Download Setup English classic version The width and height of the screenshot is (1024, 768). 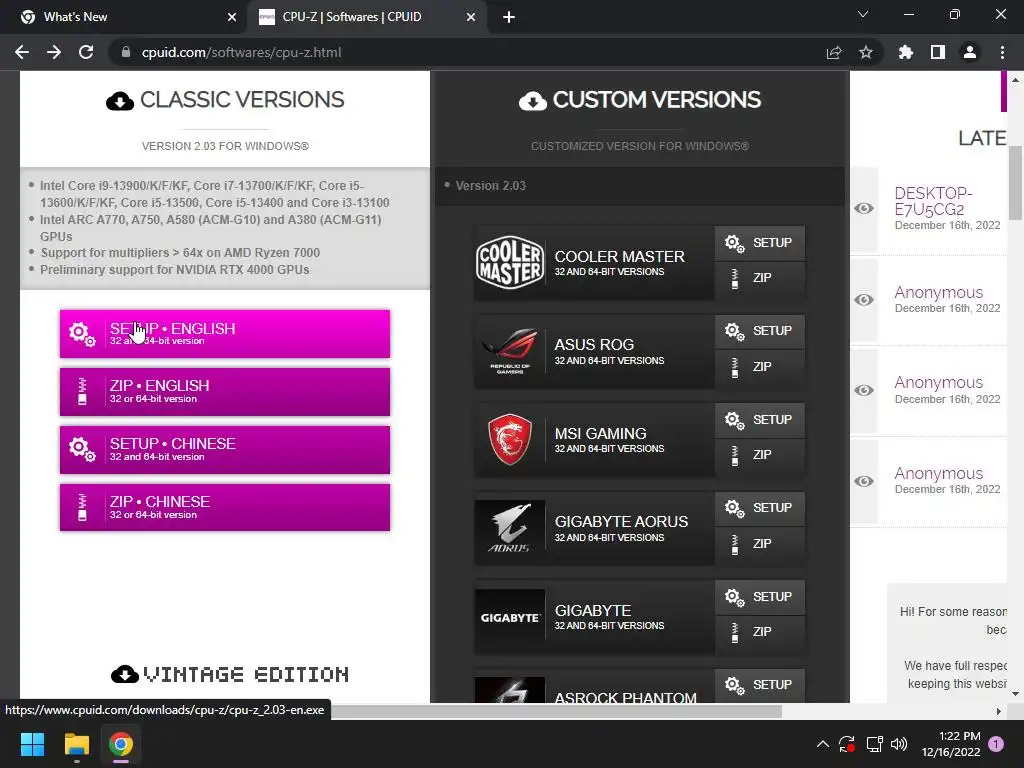[225, 334]
